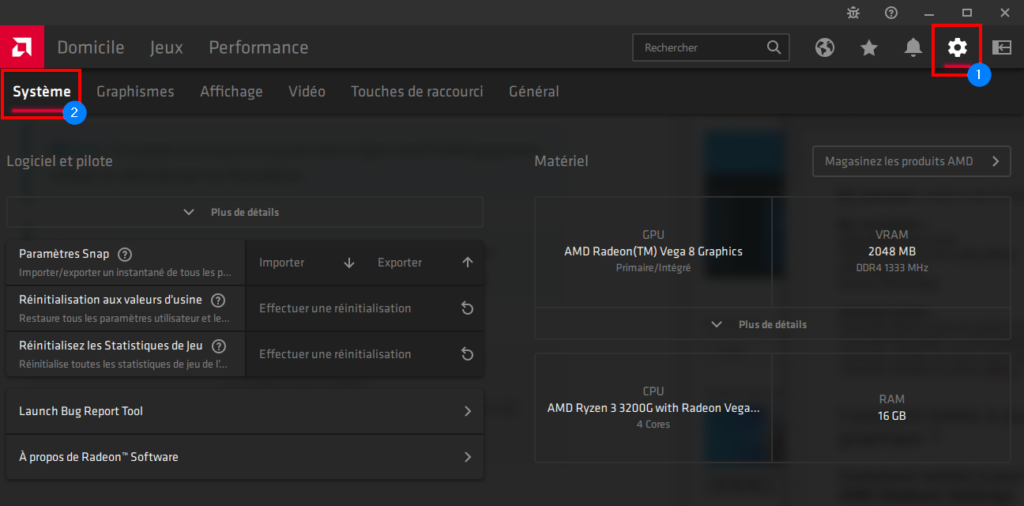The height and width of the screenshot is (506, 1024).
Task: Toggle the sidebar panel icon
Action: pos(1001,47)
